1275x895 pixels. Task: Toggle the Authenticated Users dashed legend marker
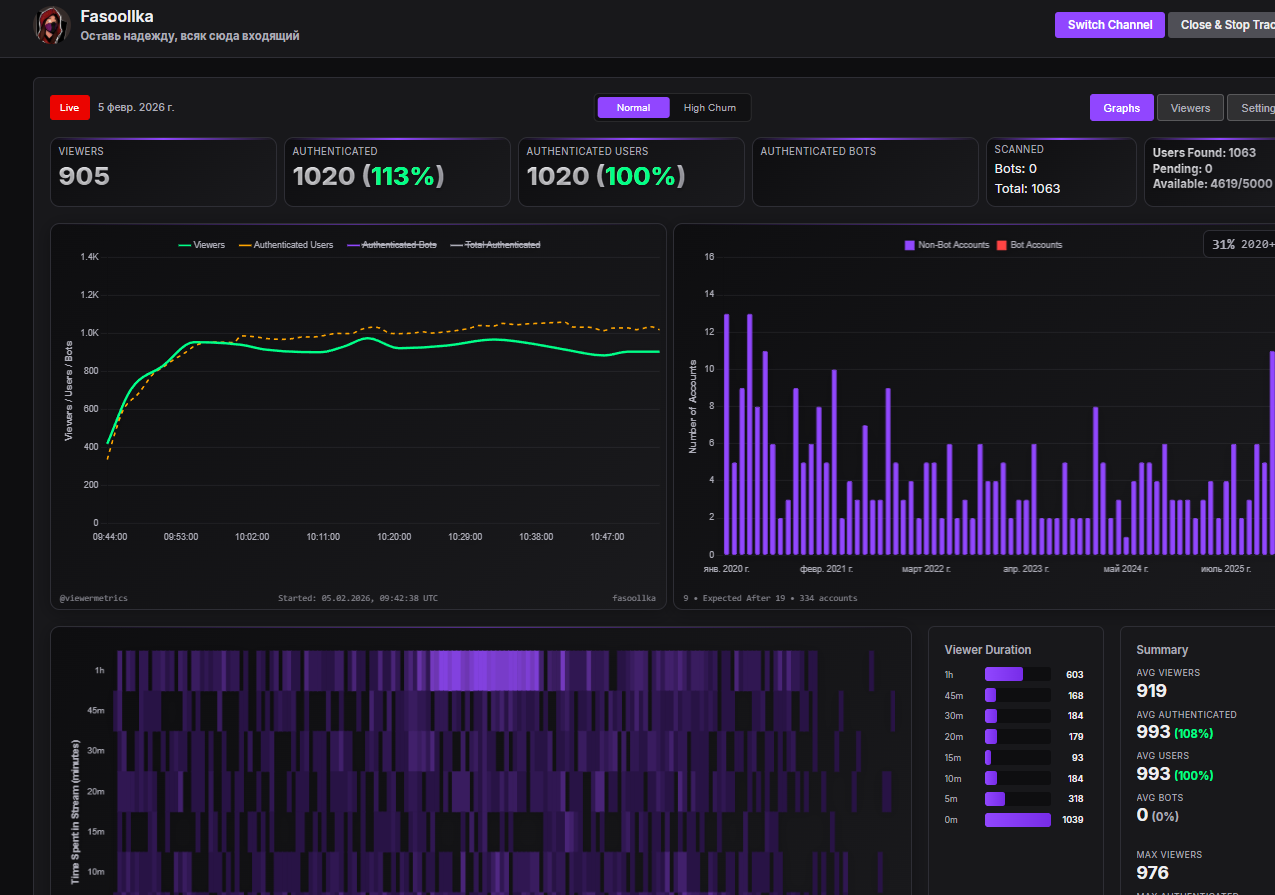(245, 245)
